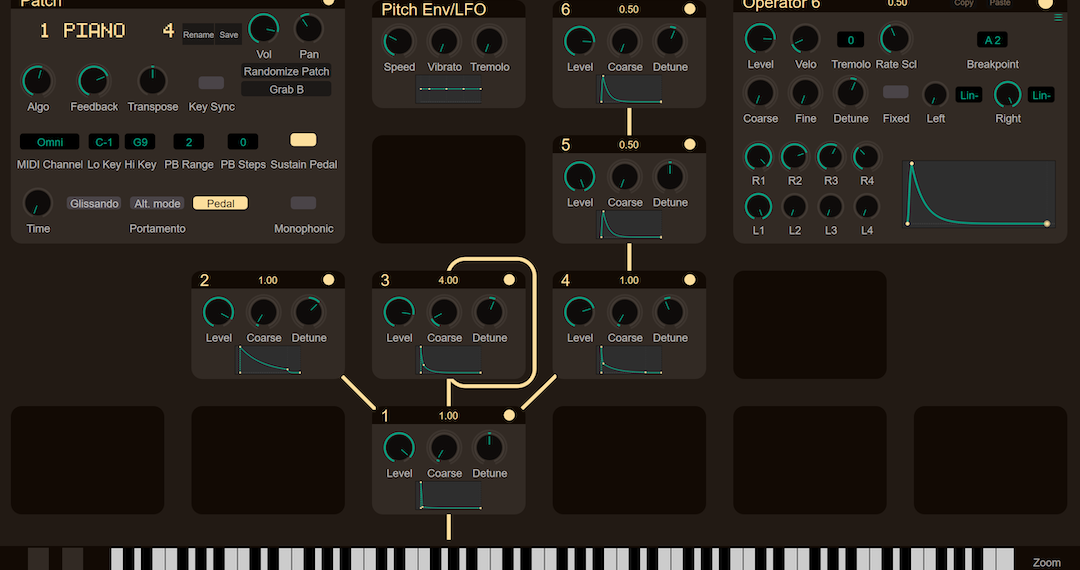Click operator 2's yellow enable dot
This screenshot has width=1080, height=570.
pyautogui.click(x=328, y=280)
